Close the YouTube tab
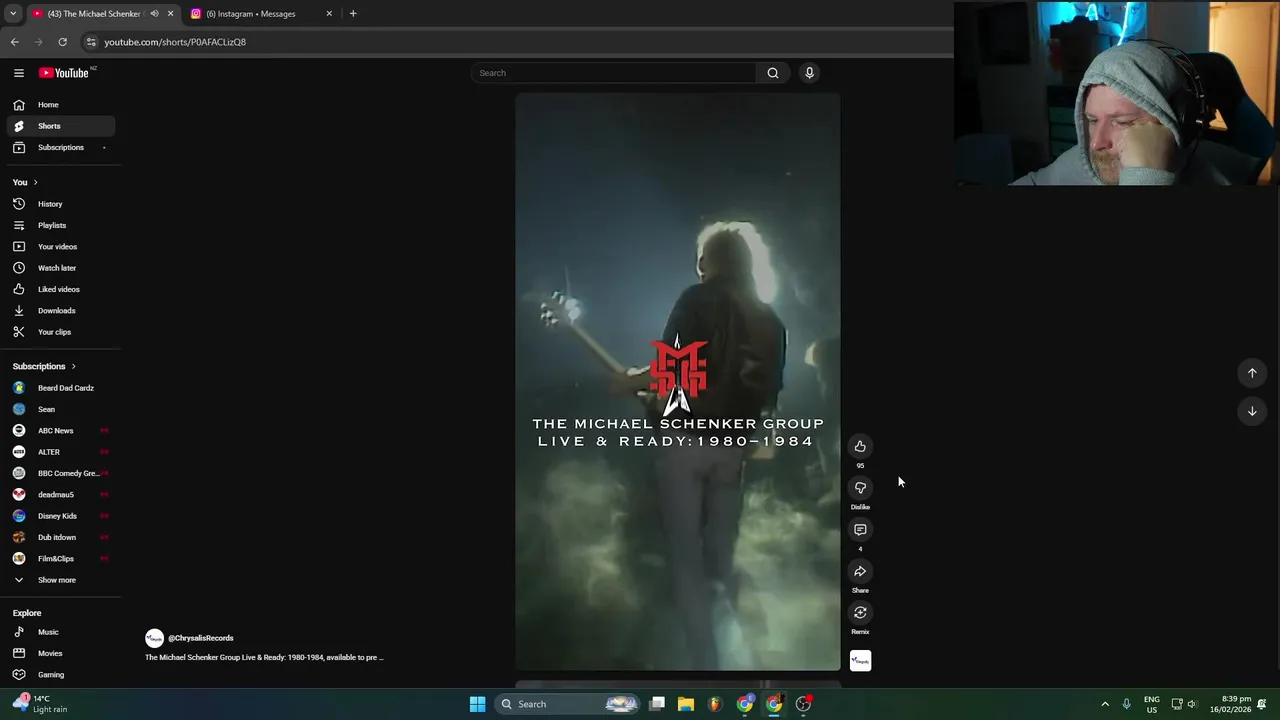Image resolution: width=1280 pixels, height=720 pixels. [170, 14]
